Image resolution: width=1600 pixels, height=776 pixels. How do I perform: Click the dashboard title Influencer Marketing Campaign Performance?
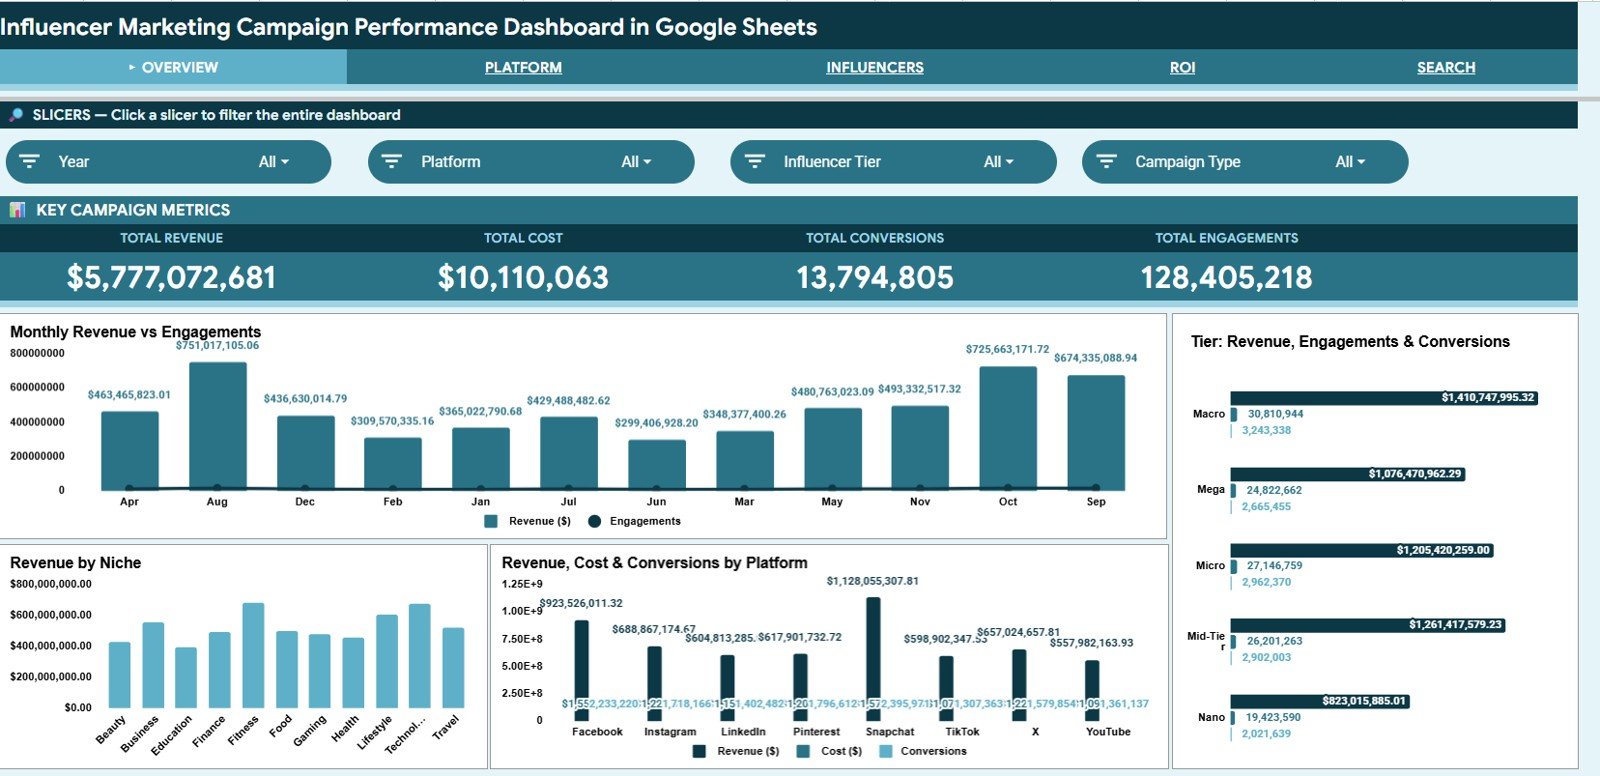(x=409, y=27)
